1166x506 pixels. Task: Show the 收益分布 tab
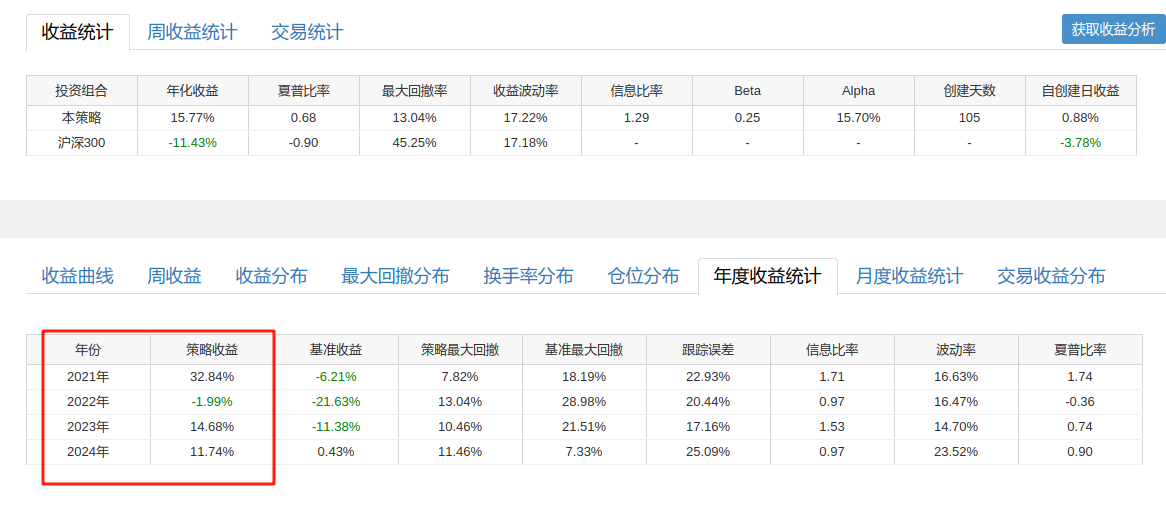(271, 276)
